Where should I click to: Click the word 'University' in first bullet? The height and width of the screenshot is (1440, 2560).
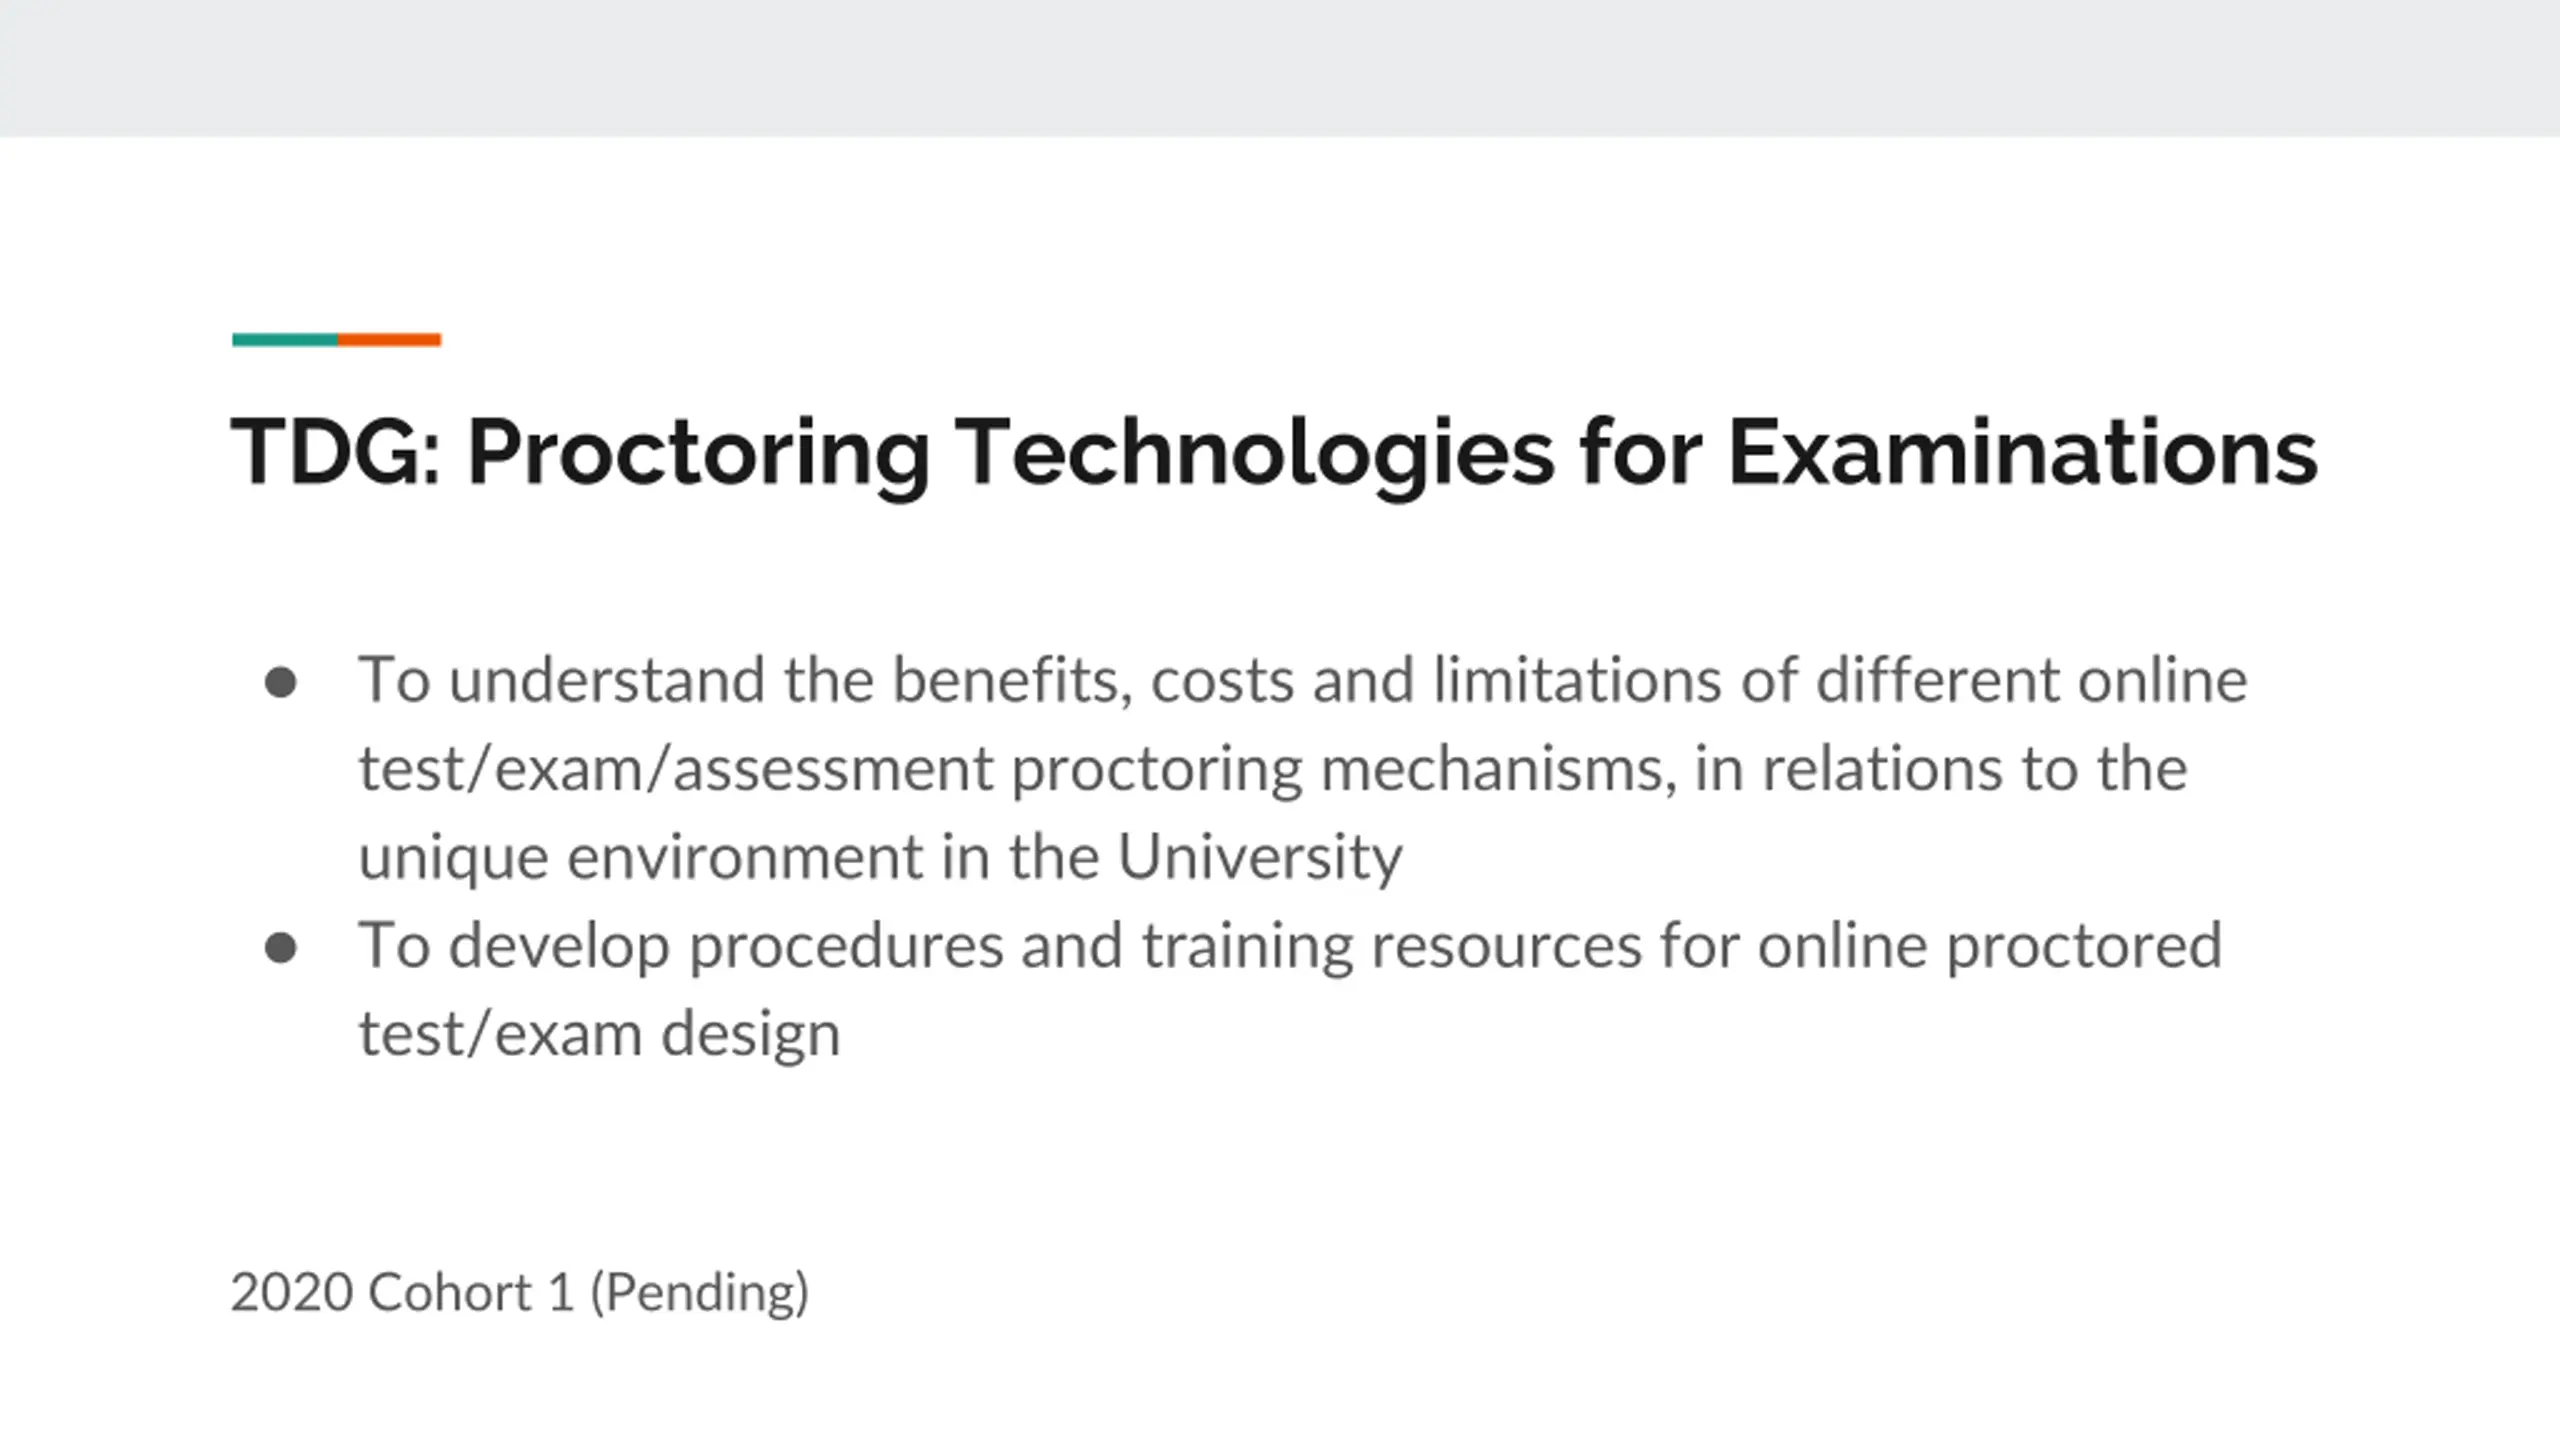[1259, 857]
